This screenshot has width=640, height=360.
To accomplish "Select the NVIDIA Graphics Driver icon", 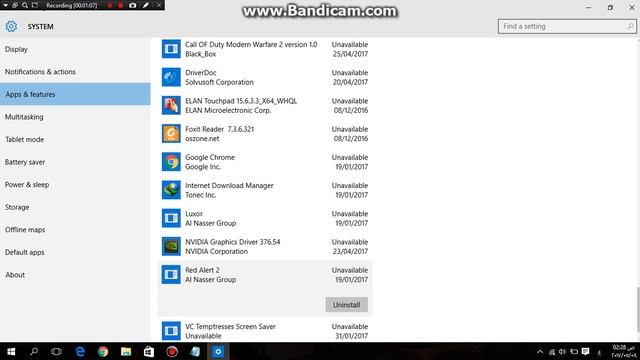I will (171, 246).
